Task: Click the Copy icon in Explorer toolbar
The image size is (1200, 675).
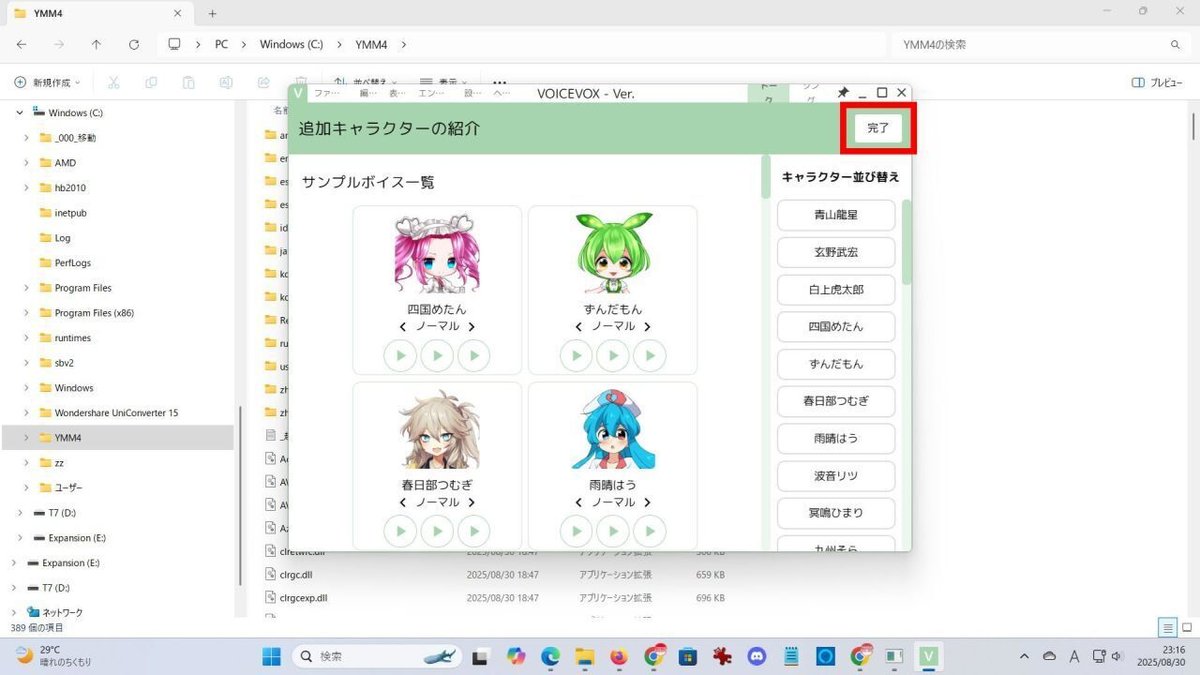Action: [x=151, y=82]
